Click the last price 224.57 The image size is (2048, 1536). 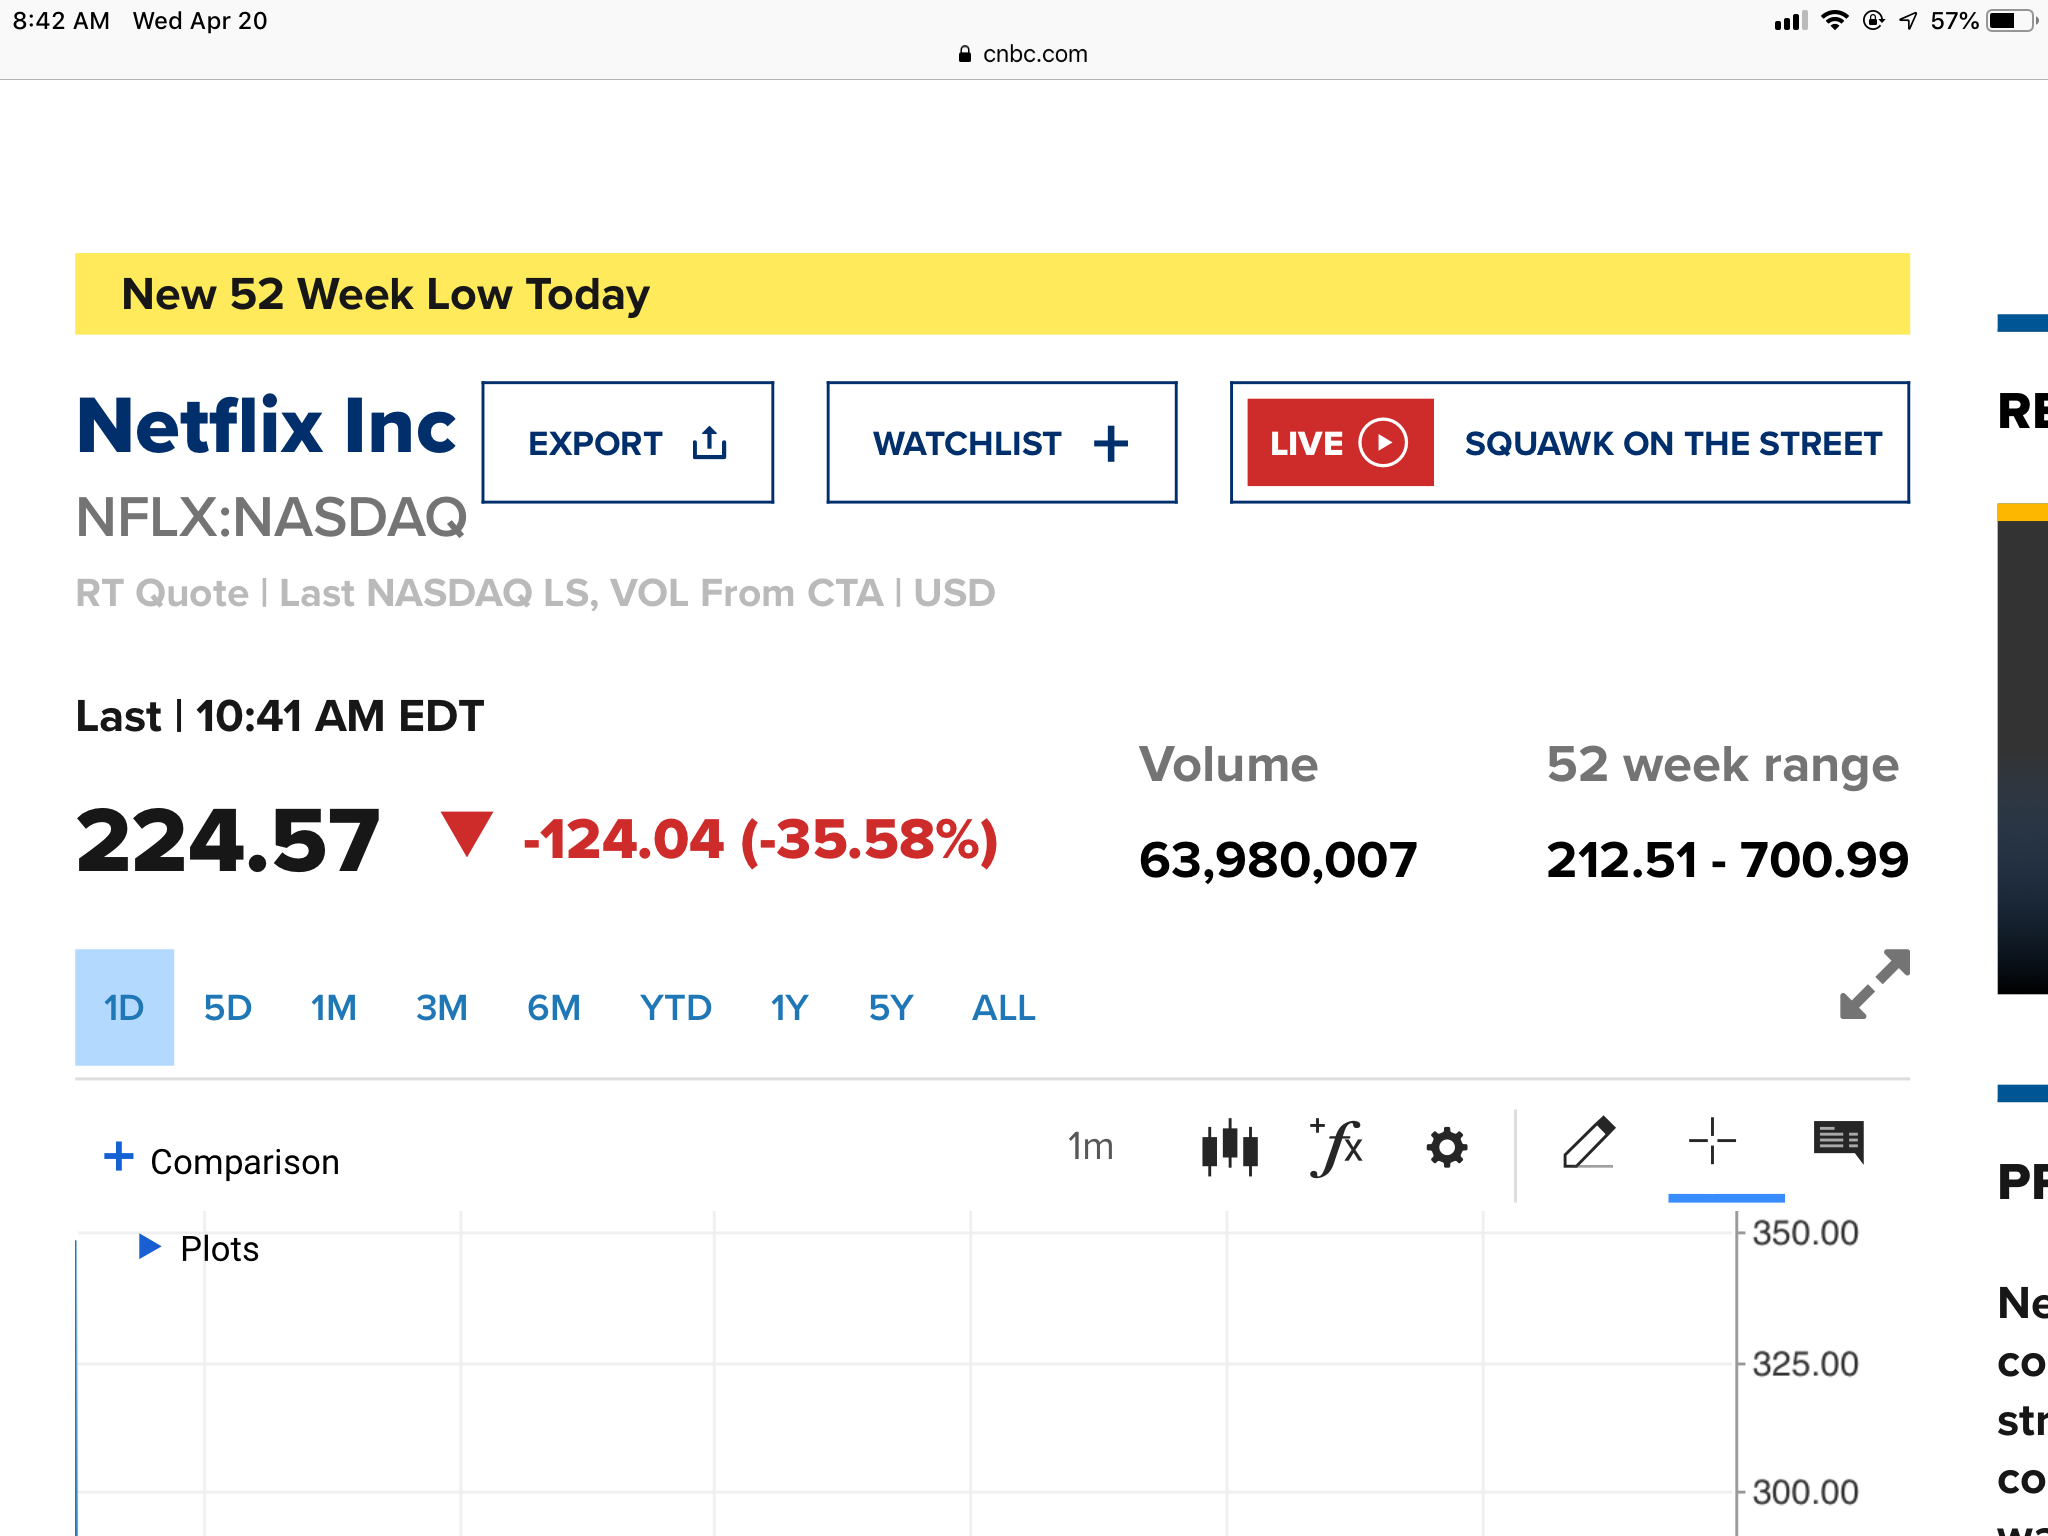[228, 840]
